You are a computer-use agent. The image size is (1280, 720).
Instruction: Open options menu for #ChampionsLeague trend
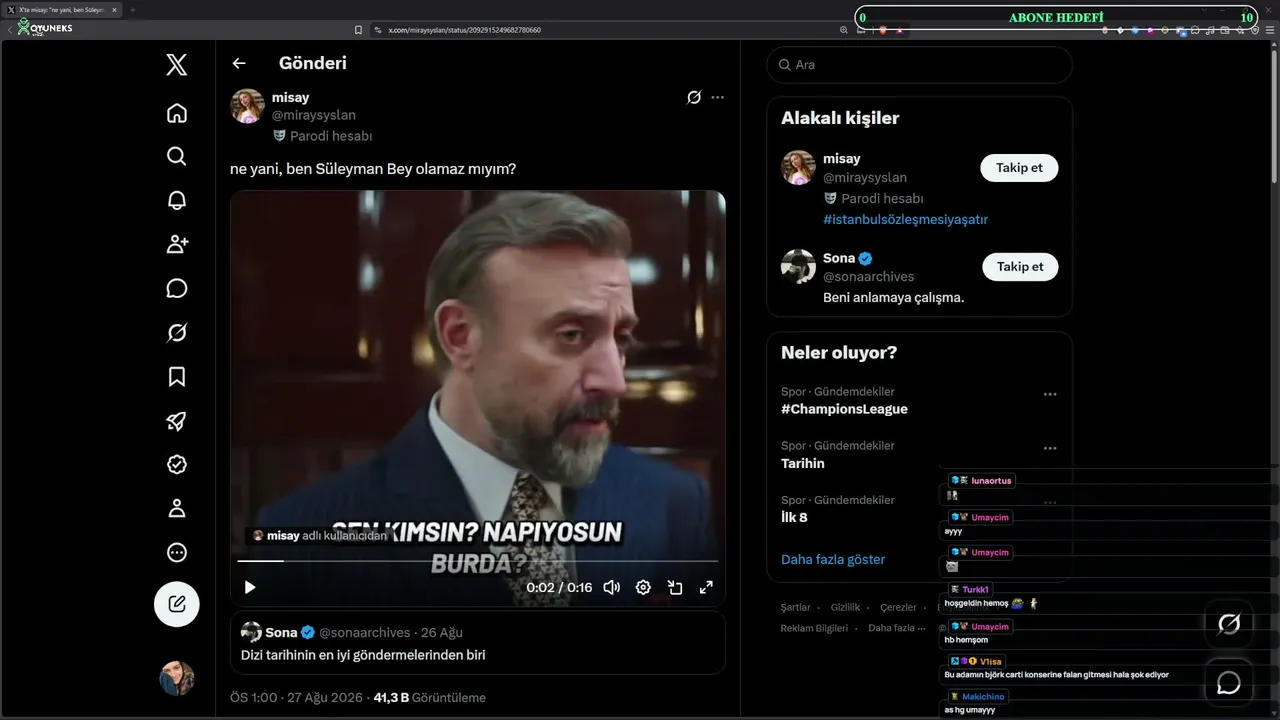[1050, 394]
